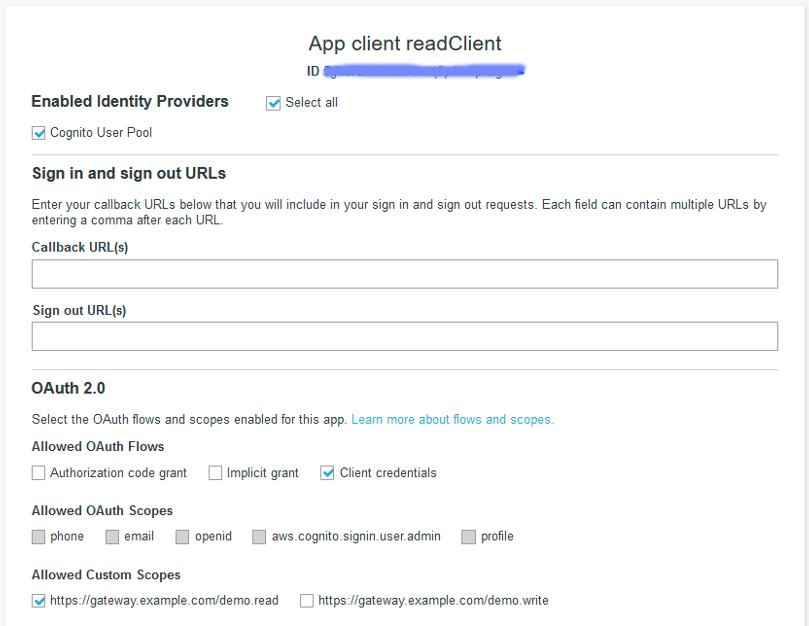Click the OAuth 2.0 section heading
The image size is (809, 626).
tap(67, 388)
